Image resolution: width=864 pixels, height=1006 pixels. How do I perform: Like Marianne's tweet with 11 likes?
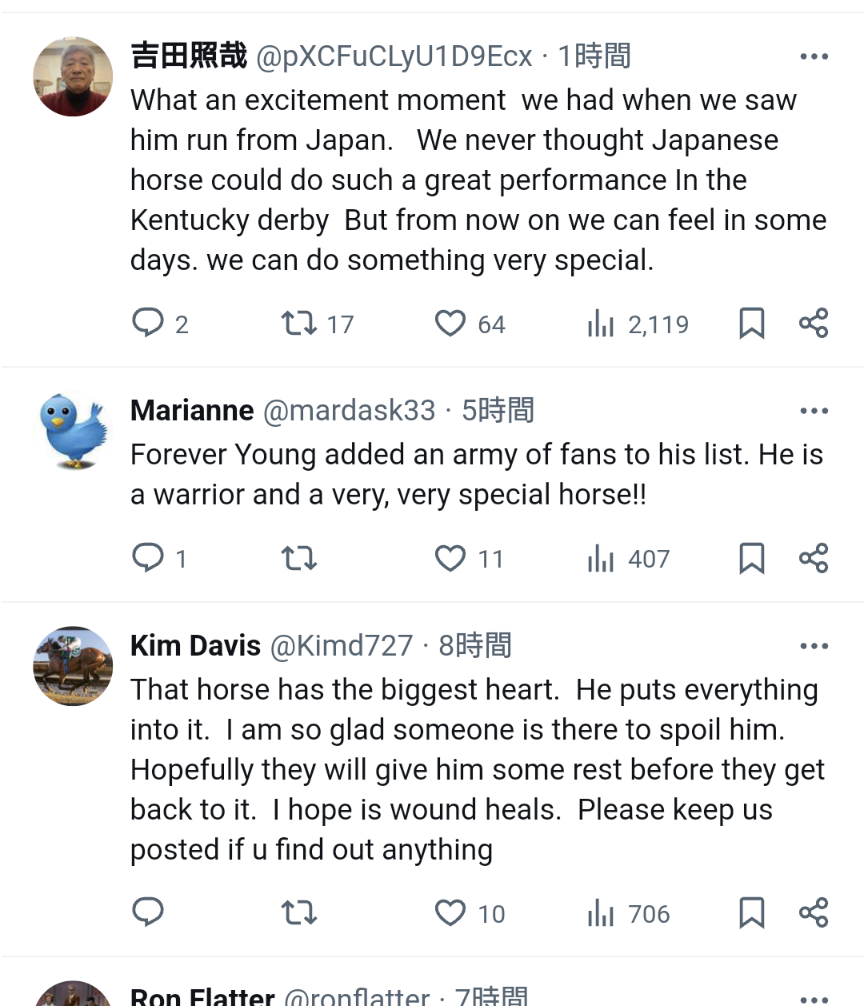pos(450,558)
